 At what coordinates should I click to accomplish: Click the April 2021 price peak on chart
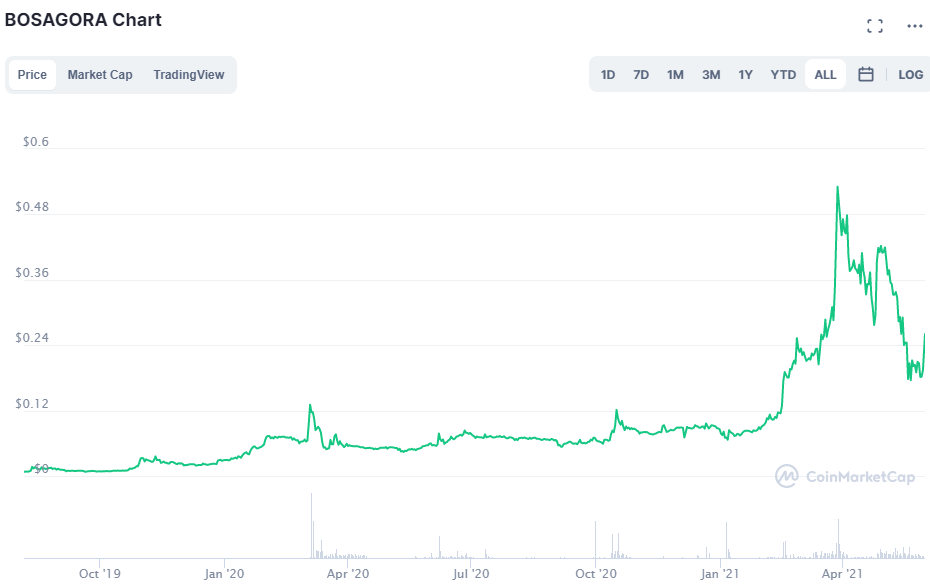click(x=837, y=187)
